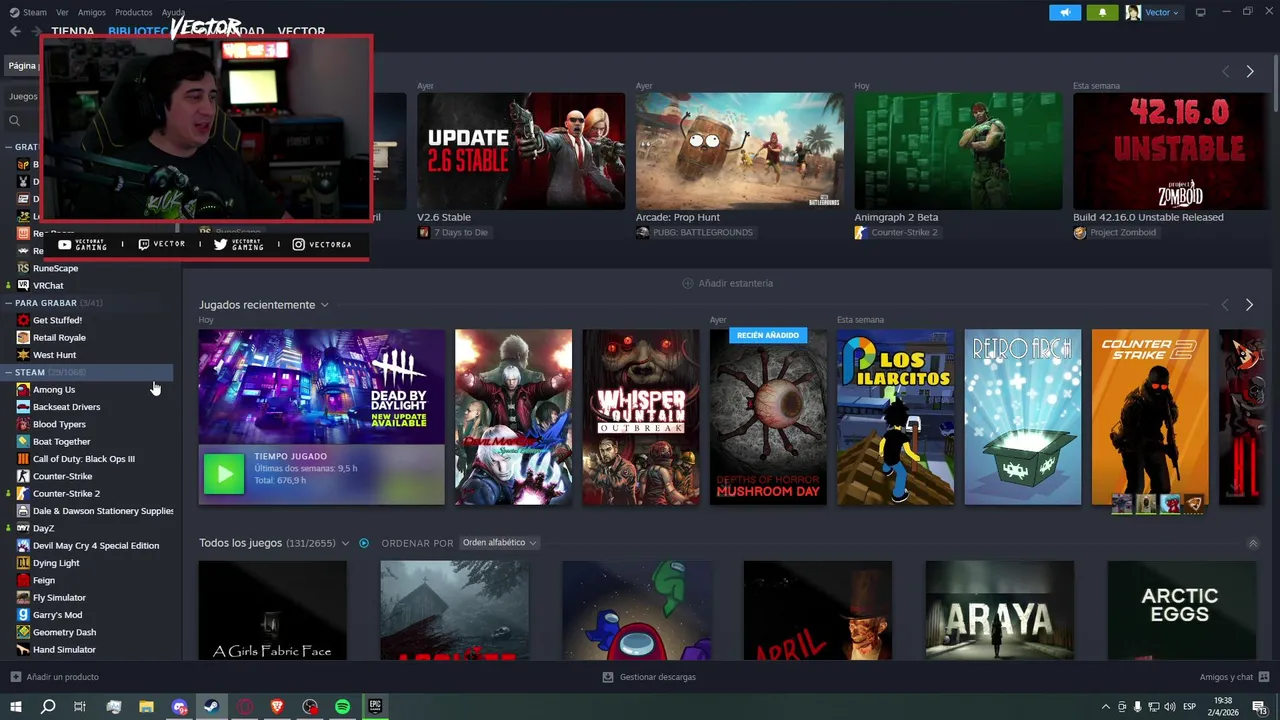
Task: Click the Blood Typers sidebar icon
Action: (23, 424)
